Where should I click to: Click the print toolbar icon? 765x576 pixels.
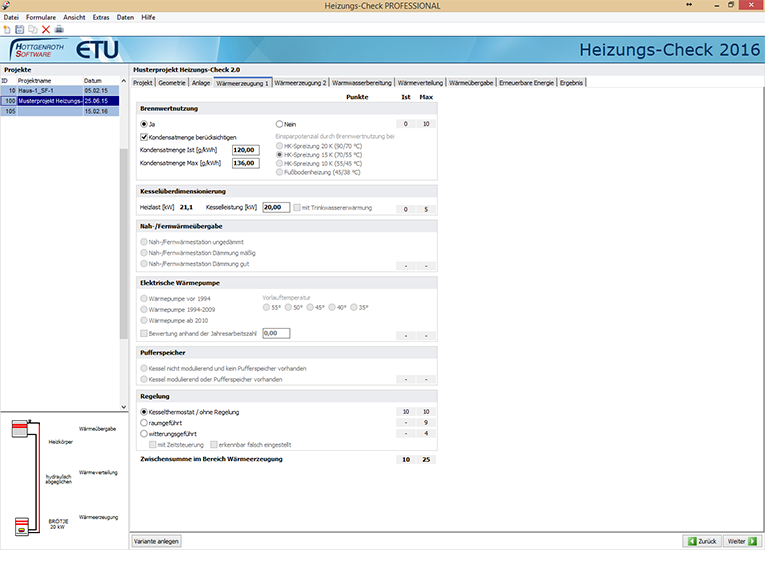pos(59,30)
